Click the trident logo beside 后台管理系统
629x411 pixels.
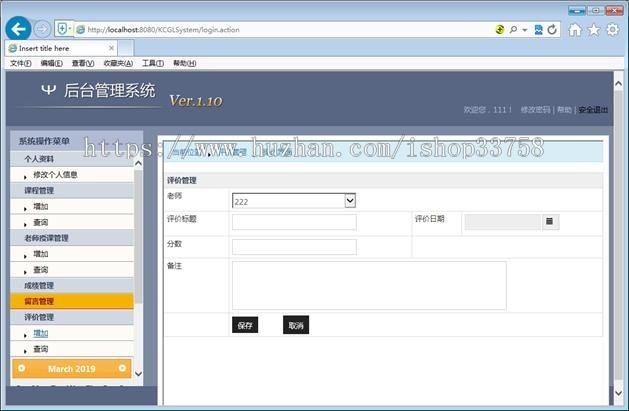49,89
